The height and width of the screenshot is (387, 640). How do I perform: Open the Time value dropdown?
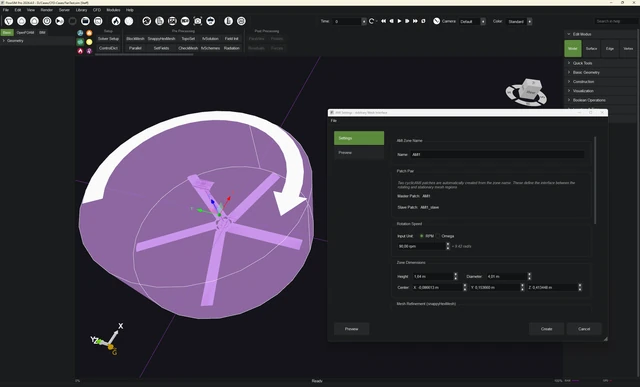click(x=364, y=22)
